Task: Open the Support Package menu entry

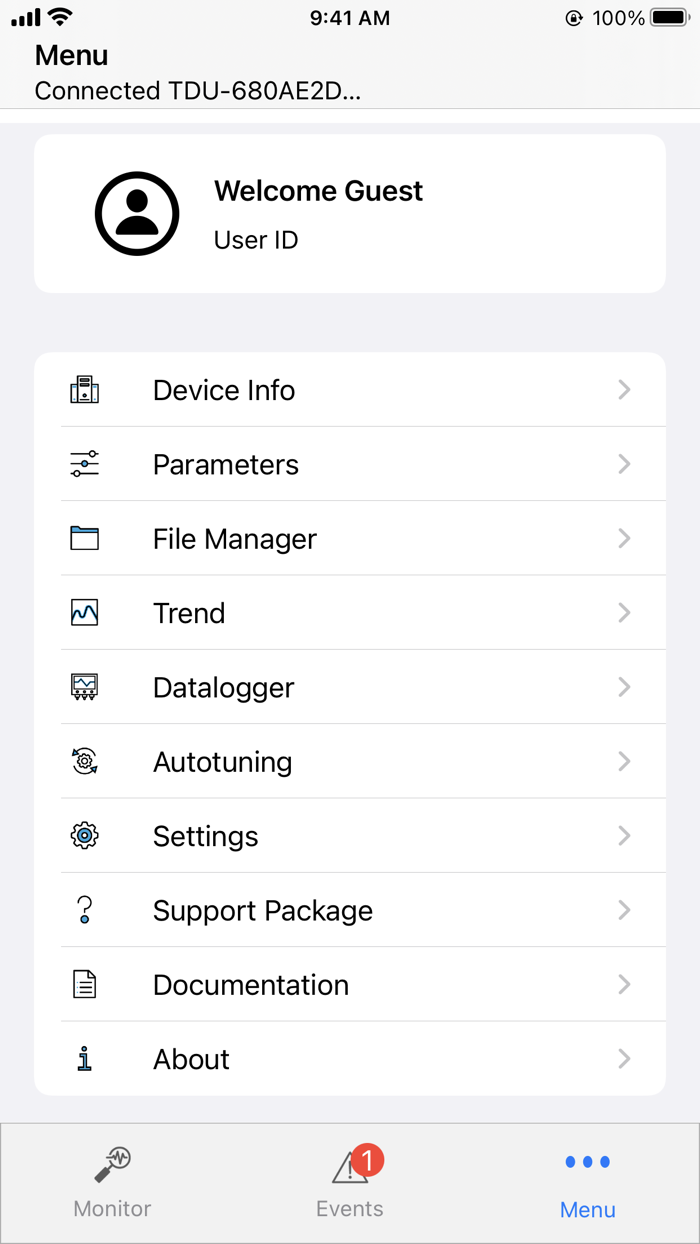Action: point(262,909)
